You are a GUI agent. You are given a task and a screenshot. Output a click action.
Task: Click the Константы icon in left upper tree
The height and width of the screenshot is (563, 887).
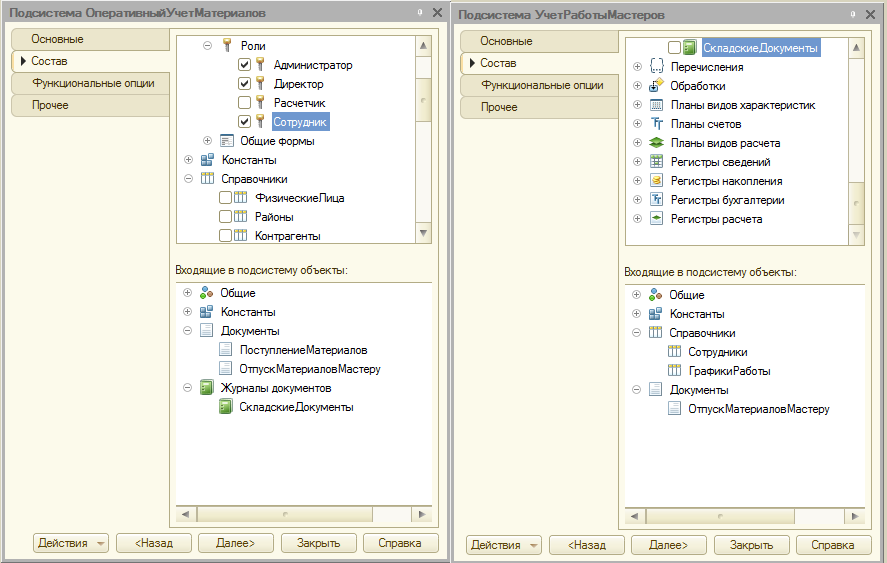[207, 160]
